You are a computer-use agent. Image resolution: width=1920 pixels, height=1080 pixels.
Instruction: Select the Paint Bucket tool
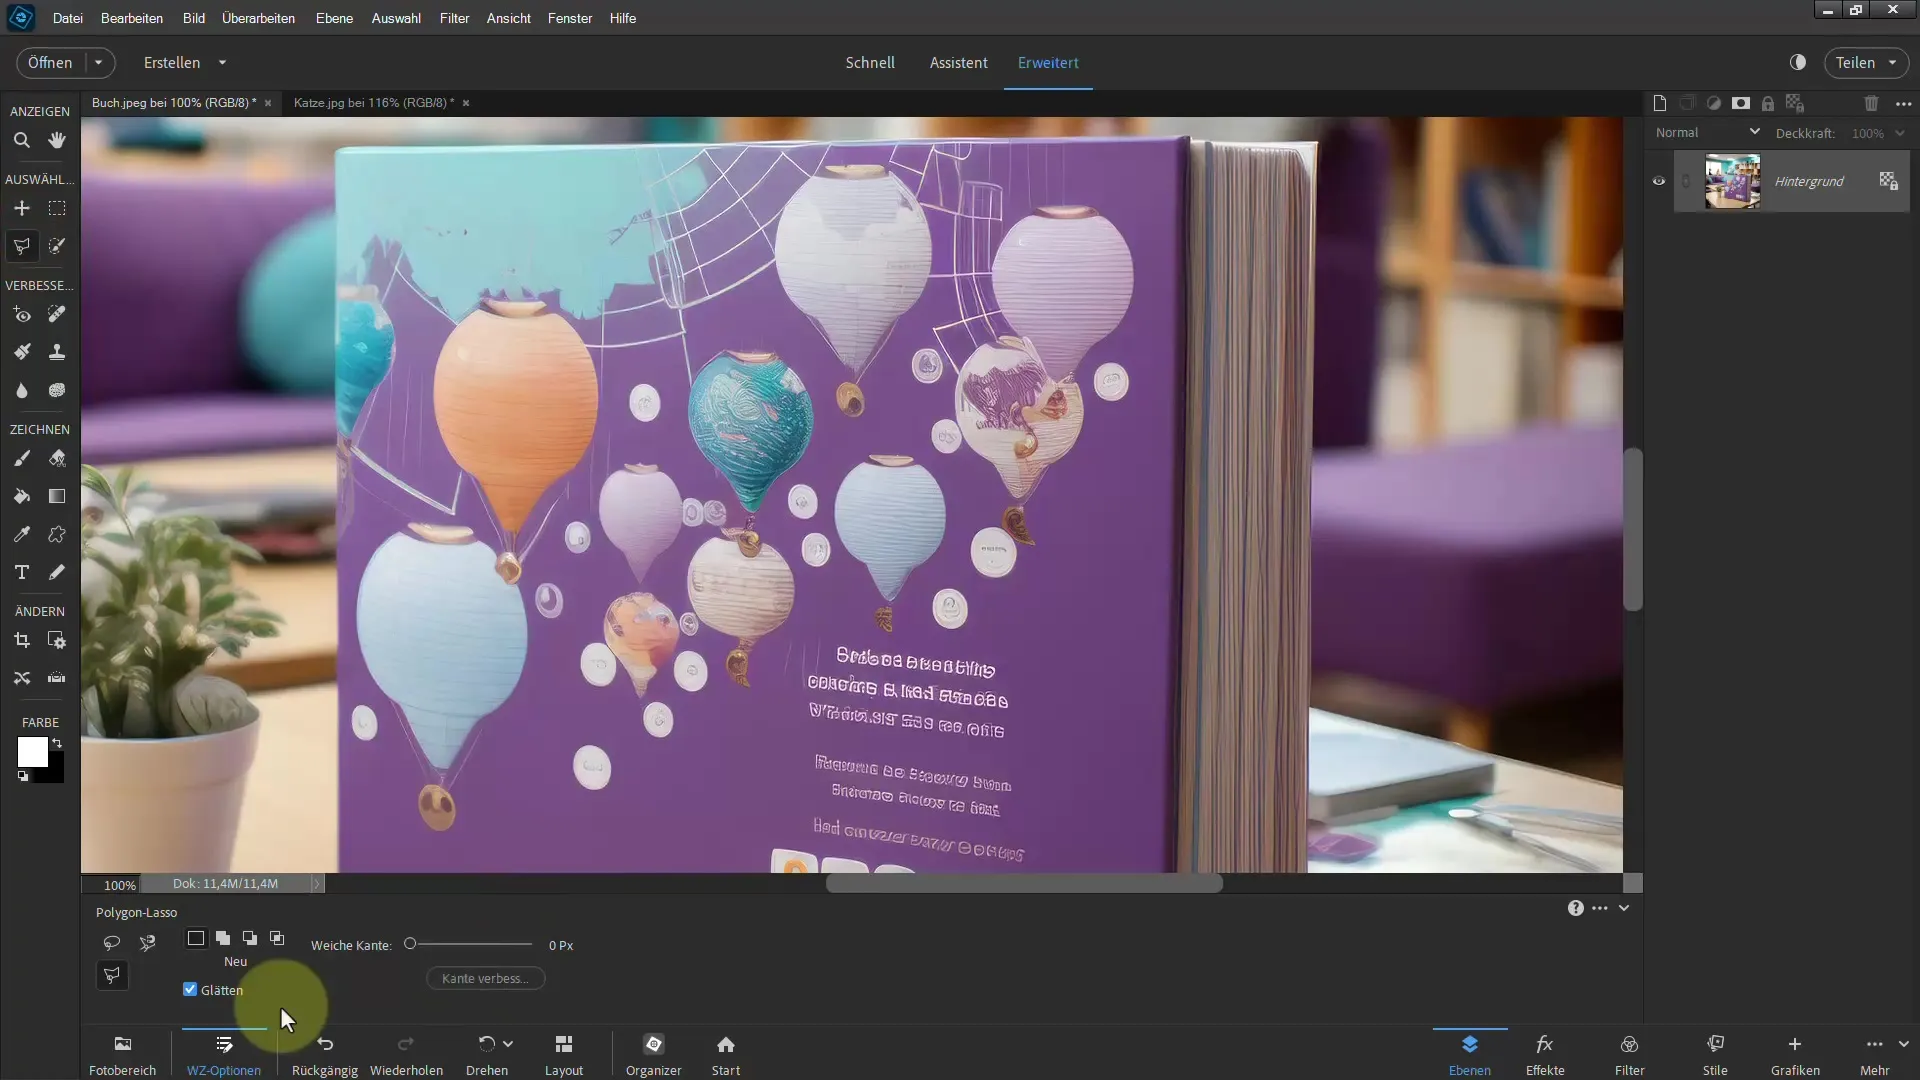click(x=21, y=496)
